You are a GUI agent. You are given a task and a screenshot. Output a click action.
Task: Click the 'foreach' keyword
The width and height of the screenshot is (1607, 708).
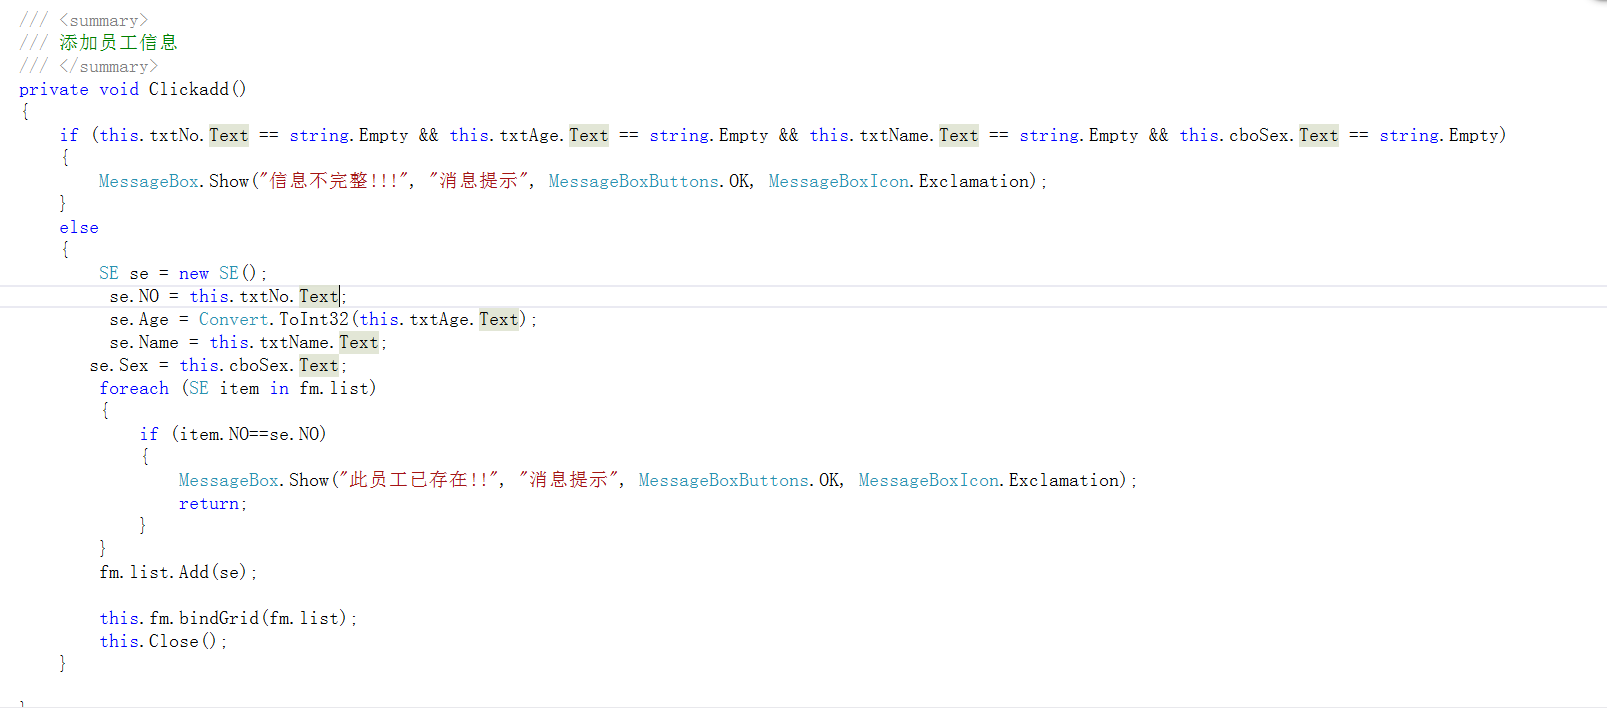click(134, 388)
